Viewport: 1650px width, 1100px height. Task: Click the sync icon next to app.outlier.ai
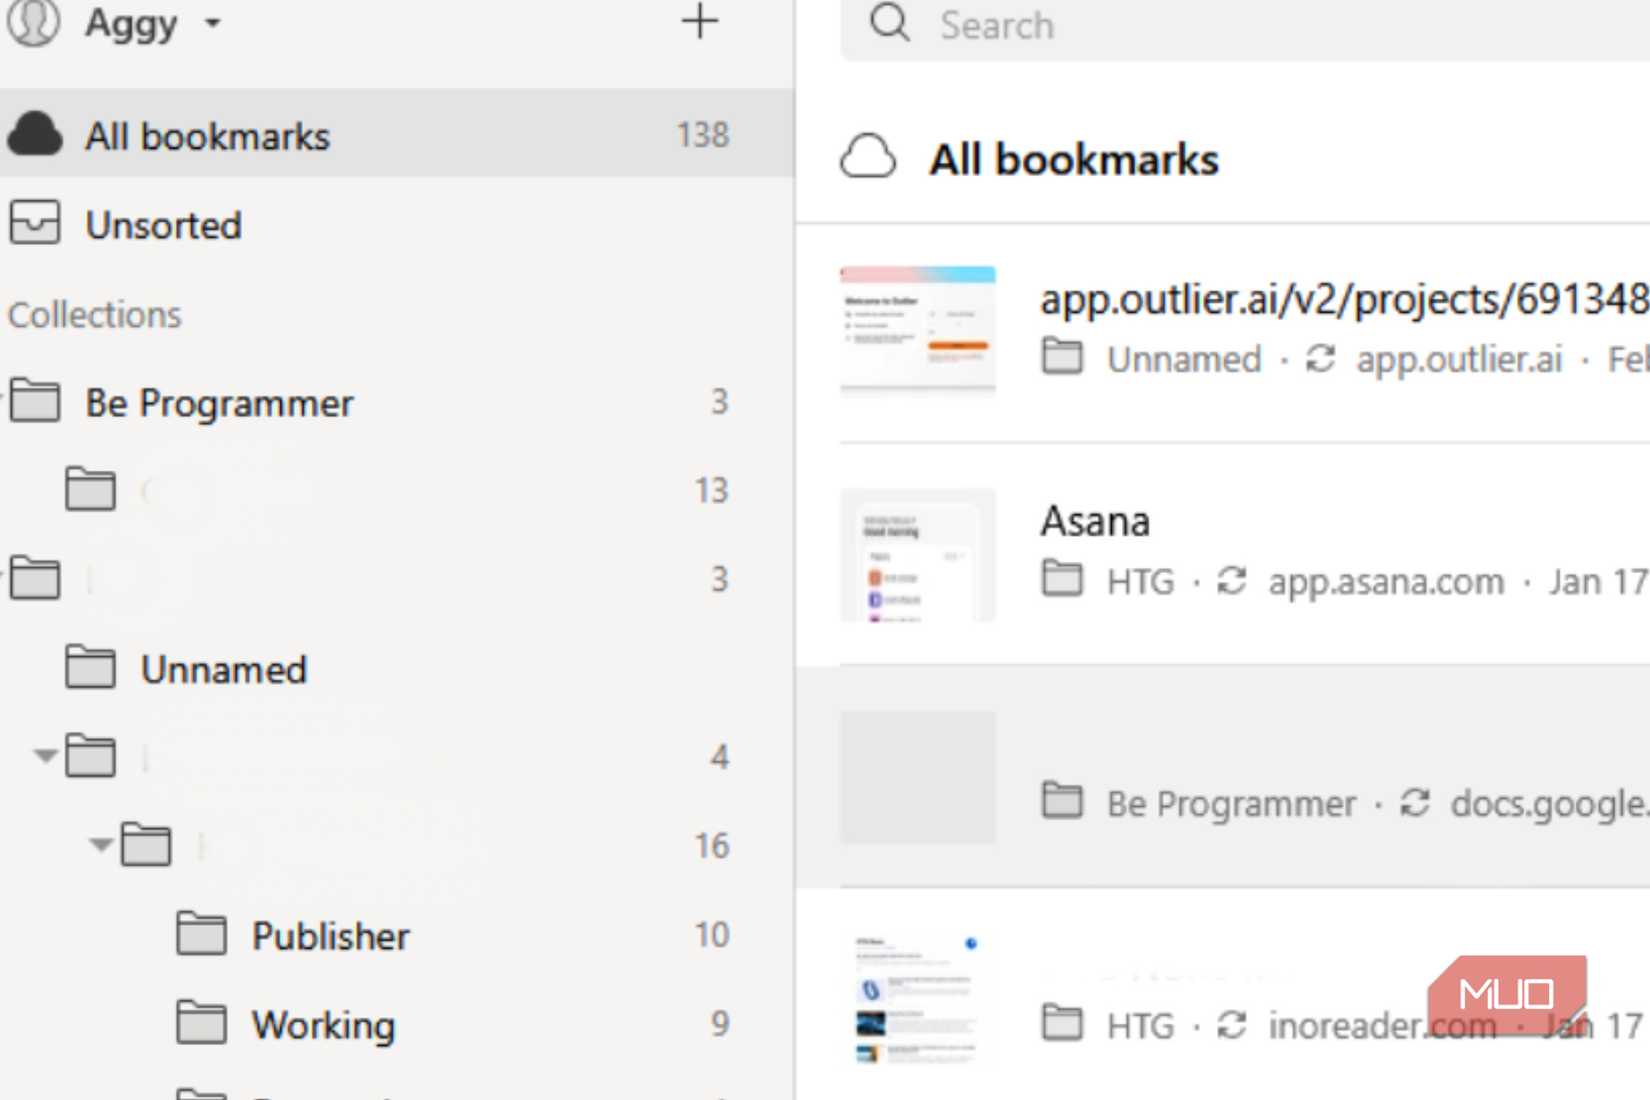point(1320,358)
